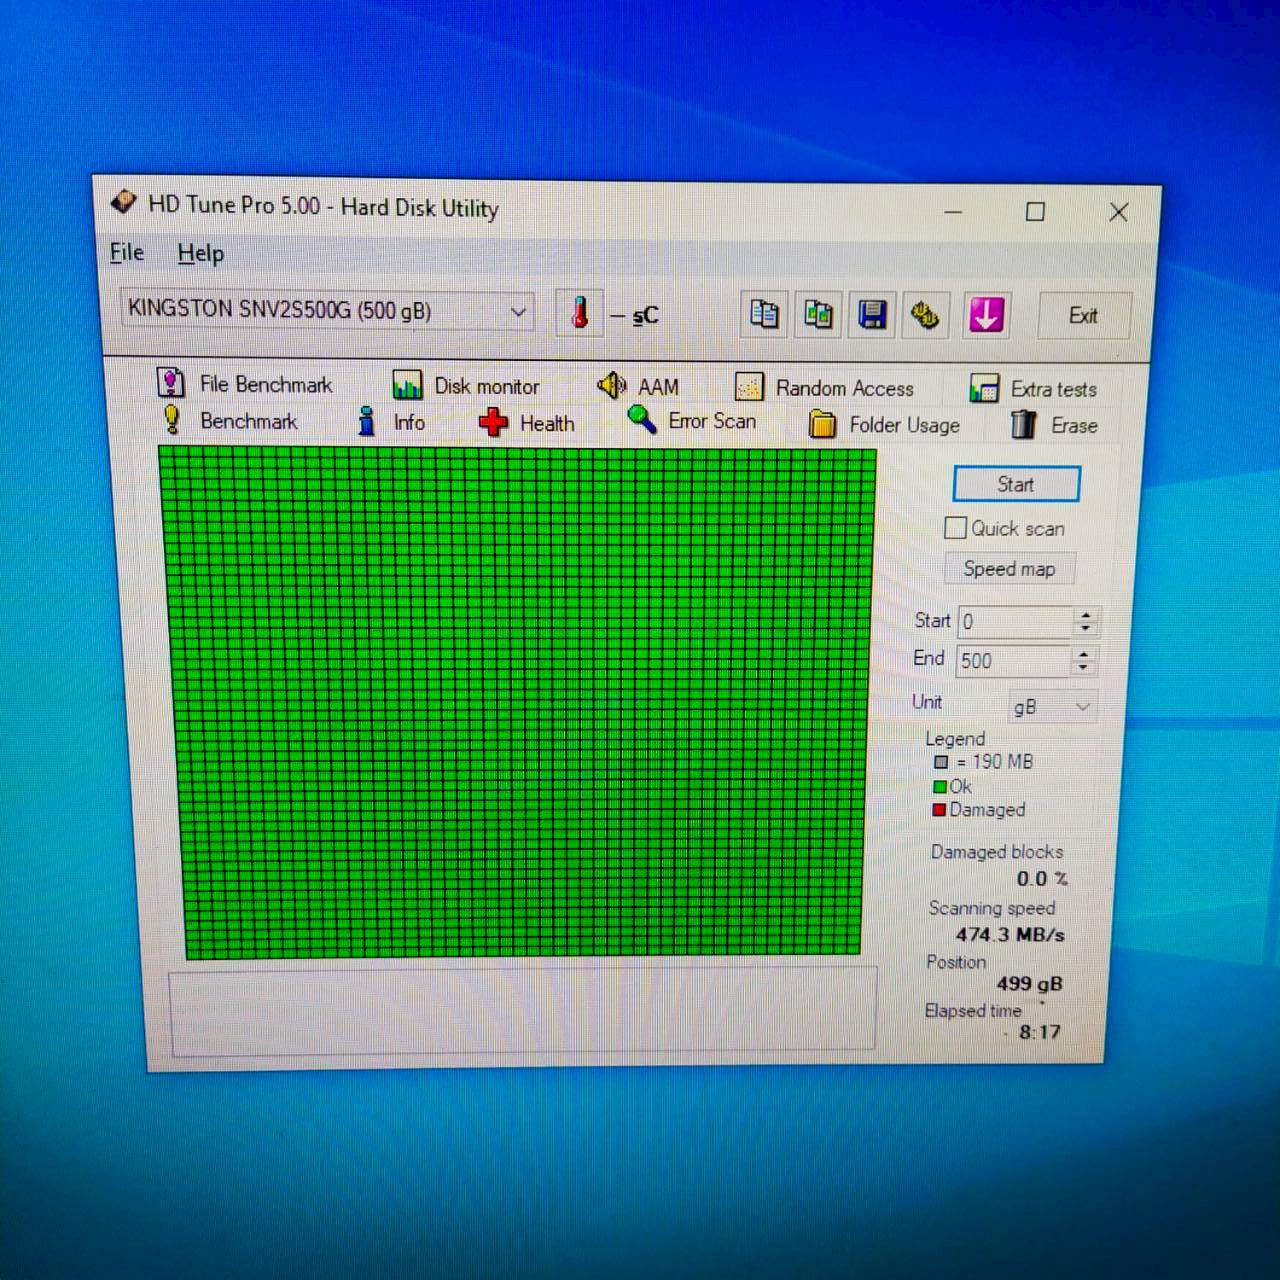Click the thermometer temperature icon
The height and width of the screenshot is (1280, 1280).
click(579, 313)
